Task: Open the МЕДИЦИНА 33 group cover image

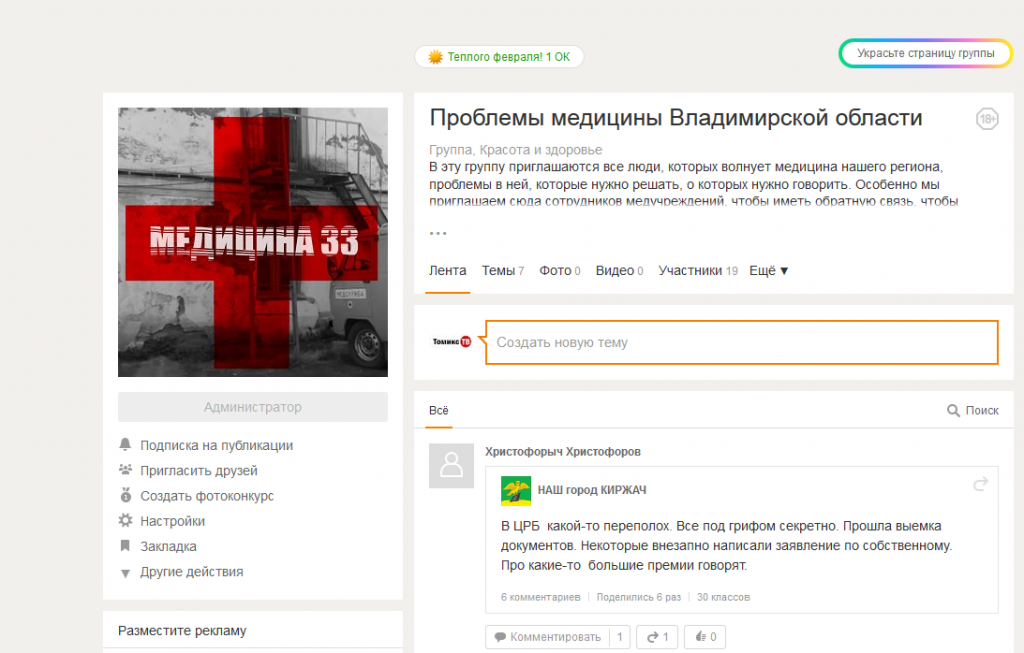Action: 253,242
